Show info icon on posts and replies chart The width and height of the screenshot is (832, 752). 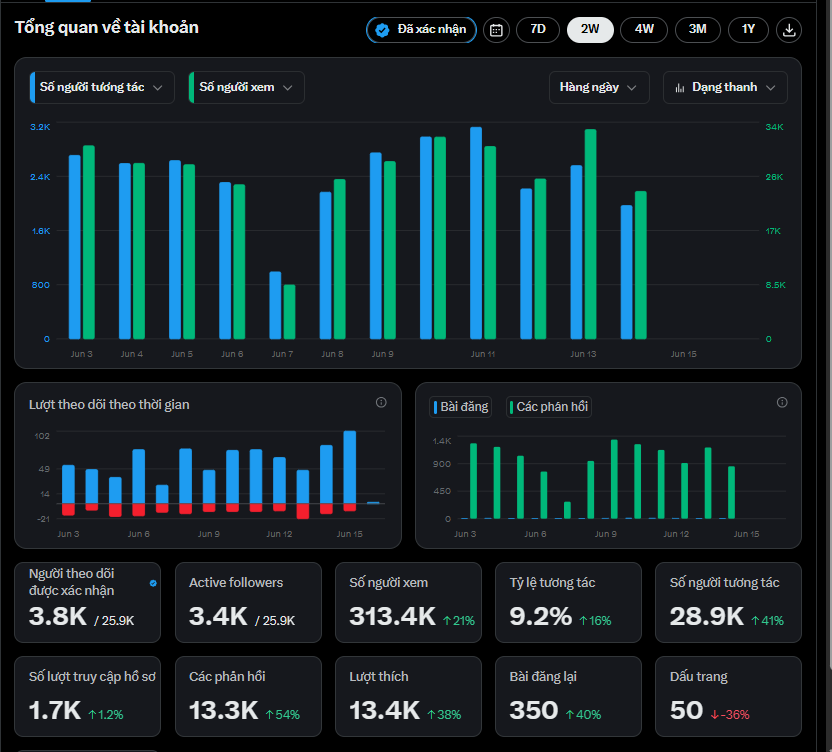[x=782, y=402]
